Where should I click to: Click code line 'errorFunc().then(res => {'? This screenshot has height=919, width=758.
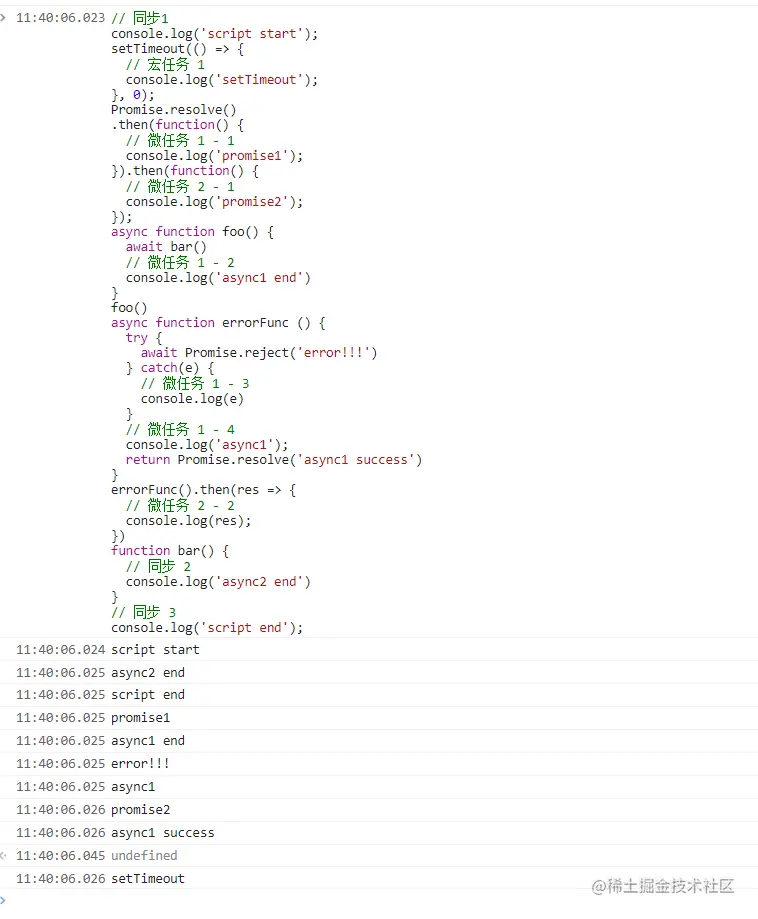[x=203, y=489]
